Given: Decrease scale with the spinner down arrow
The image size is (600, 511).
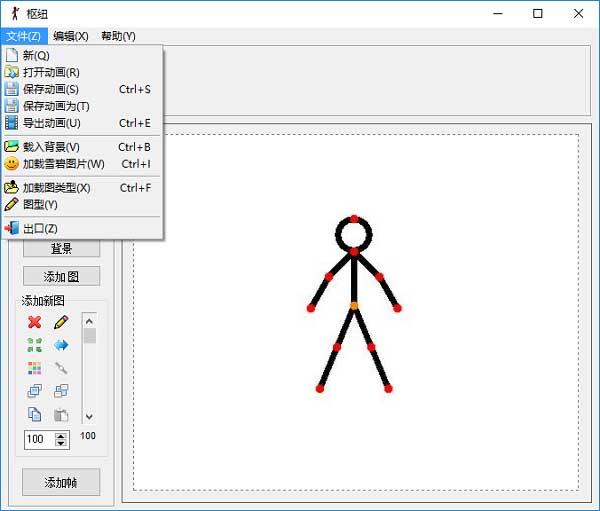Looking at the screenshot, I should pyautogui.click(x=61, y=443).
